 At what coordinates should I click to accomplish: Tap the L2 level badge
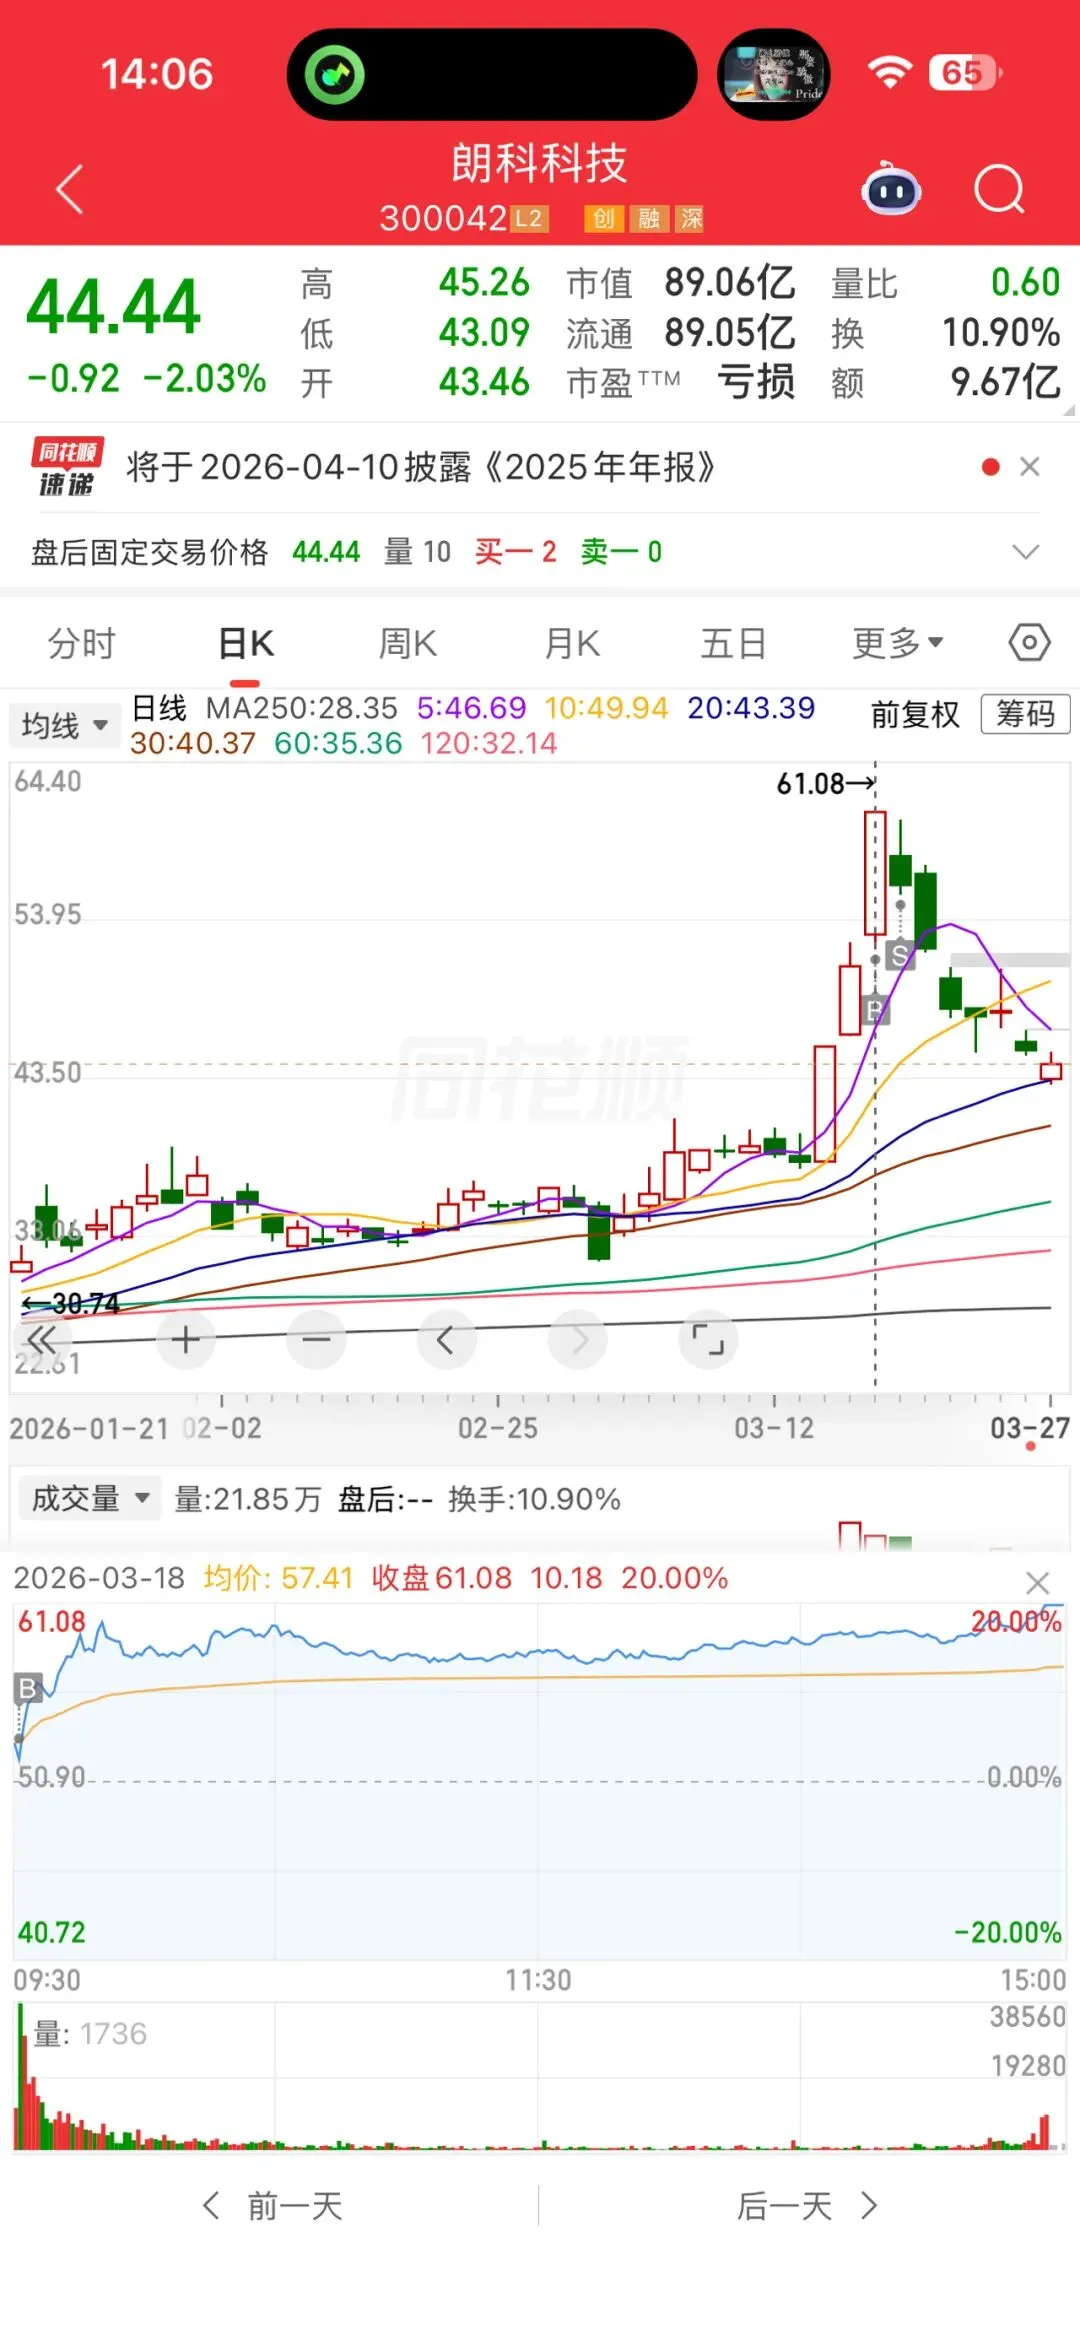(528, 218)
